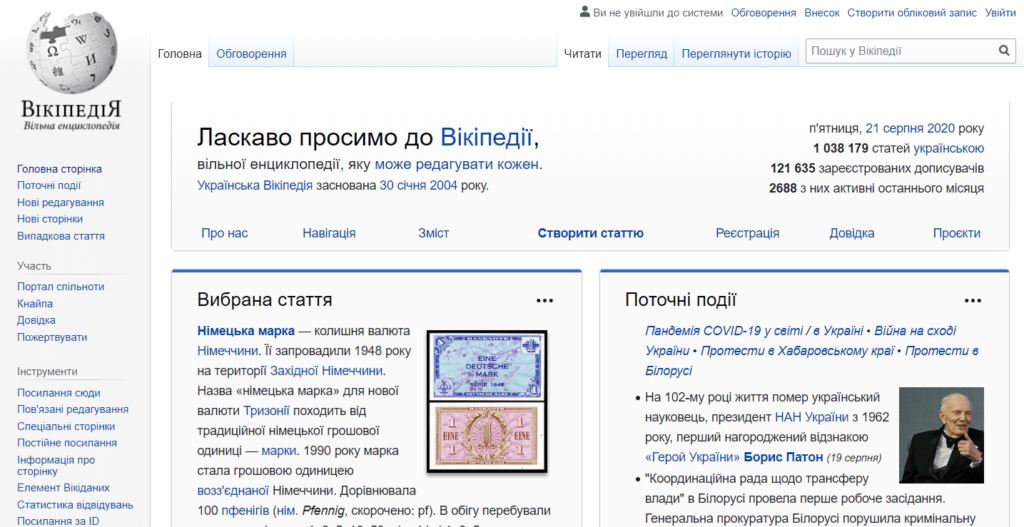Open the German mark banknote image
1024x527 pixels.
pos(485,400)
